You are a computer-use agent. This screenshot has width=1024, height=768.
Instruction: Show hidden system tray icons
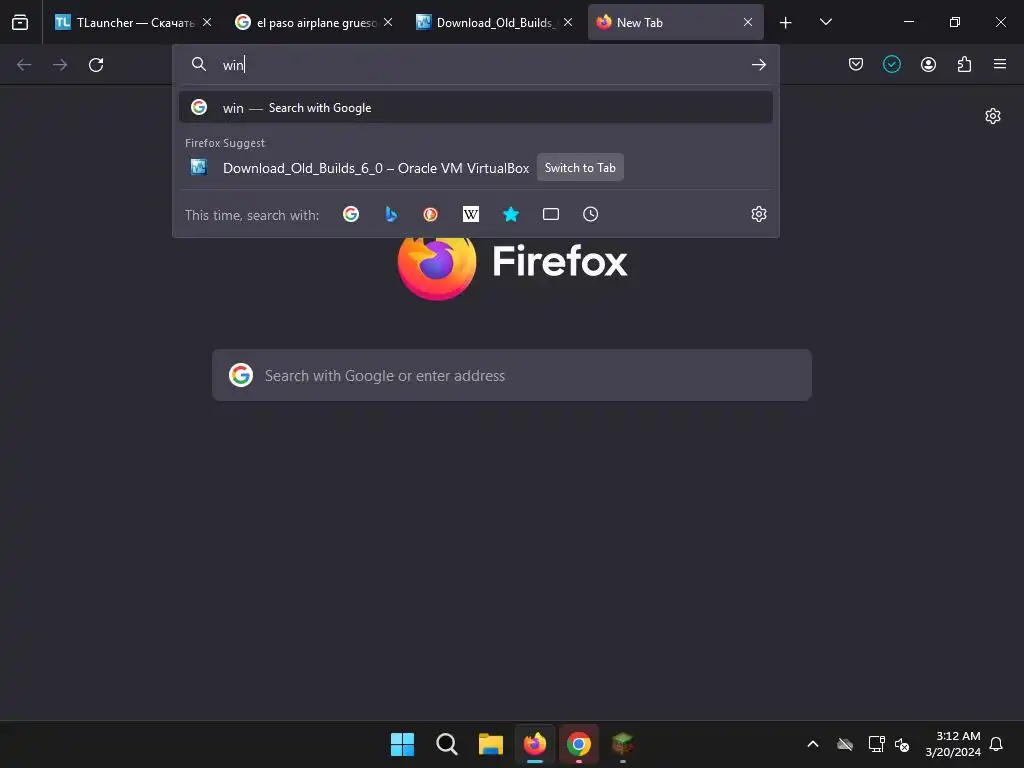coord(813,744)
